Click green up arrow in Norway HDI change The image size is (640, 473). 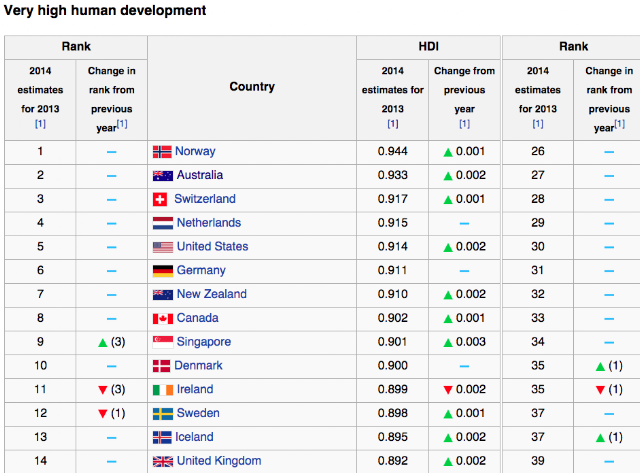tap(448, 152)
